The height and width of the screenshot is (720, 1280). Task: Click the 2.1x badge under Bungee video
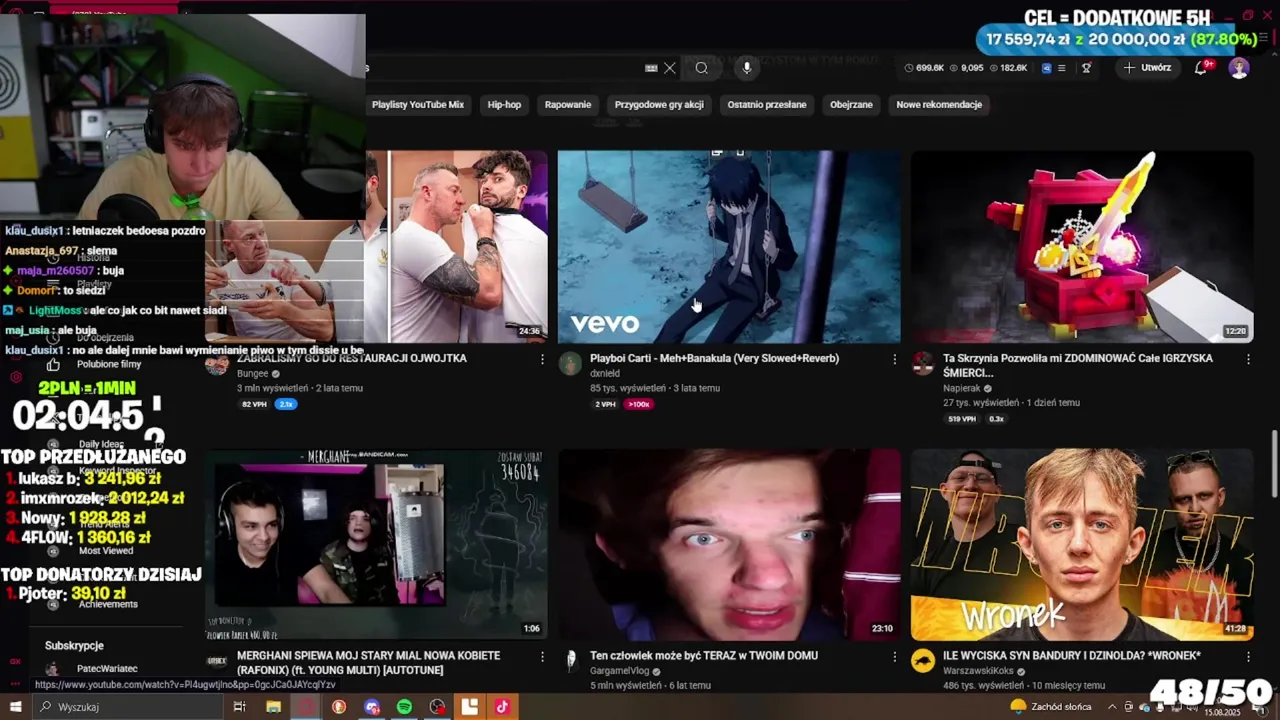tap(286, 404)
